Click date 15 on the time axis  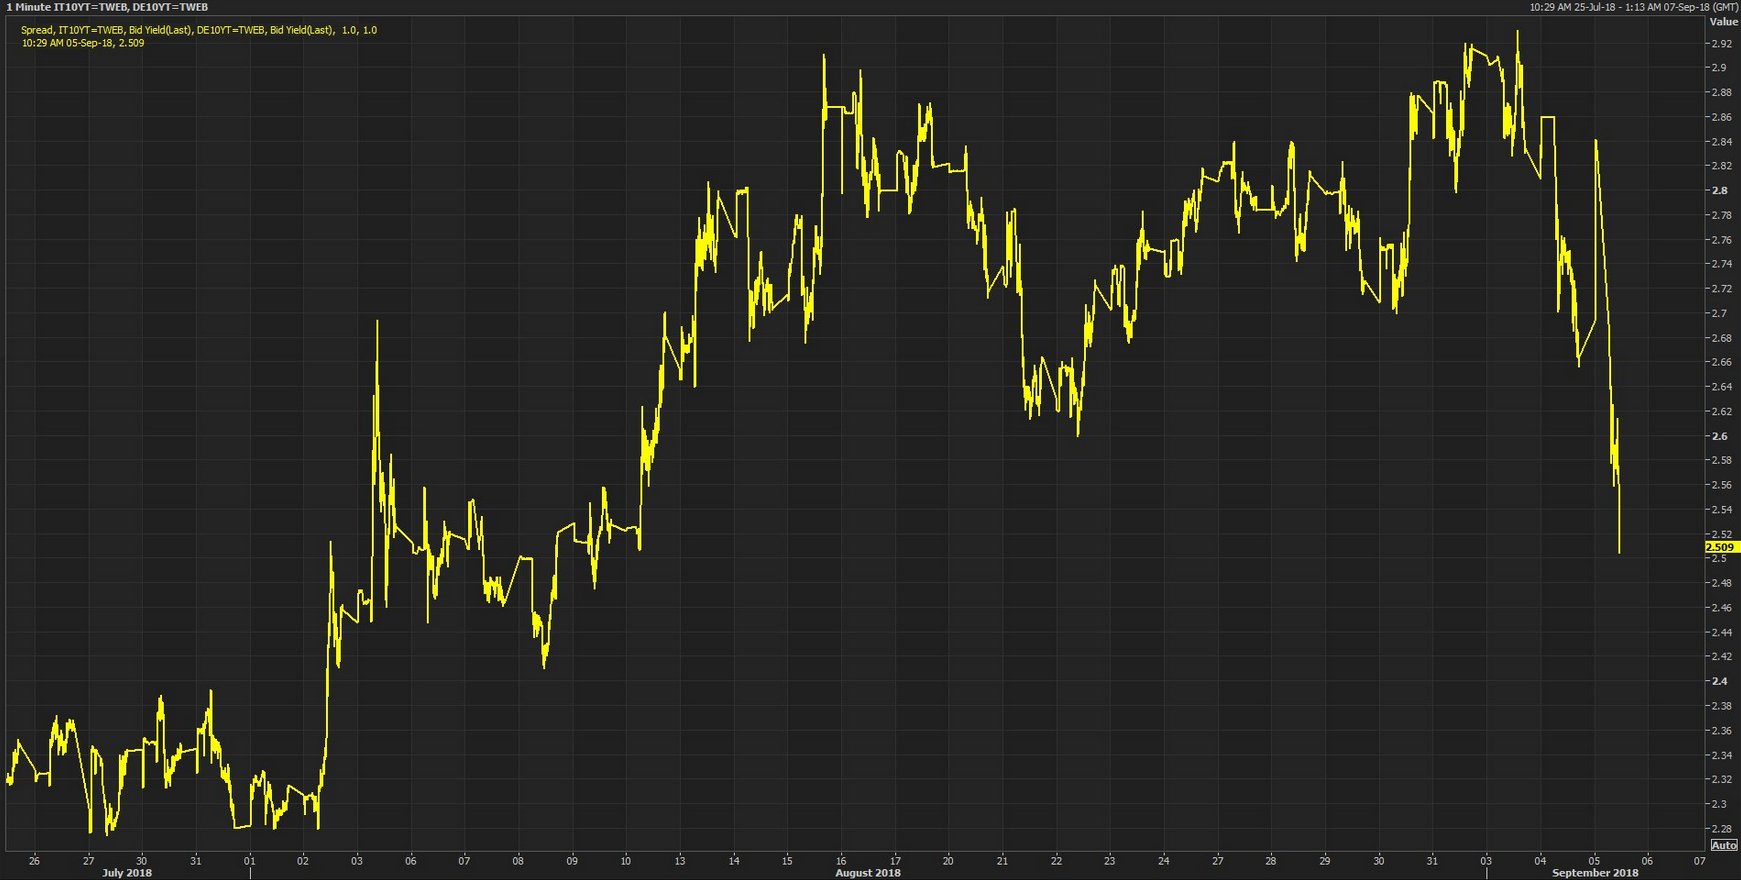tap(787, 860)
